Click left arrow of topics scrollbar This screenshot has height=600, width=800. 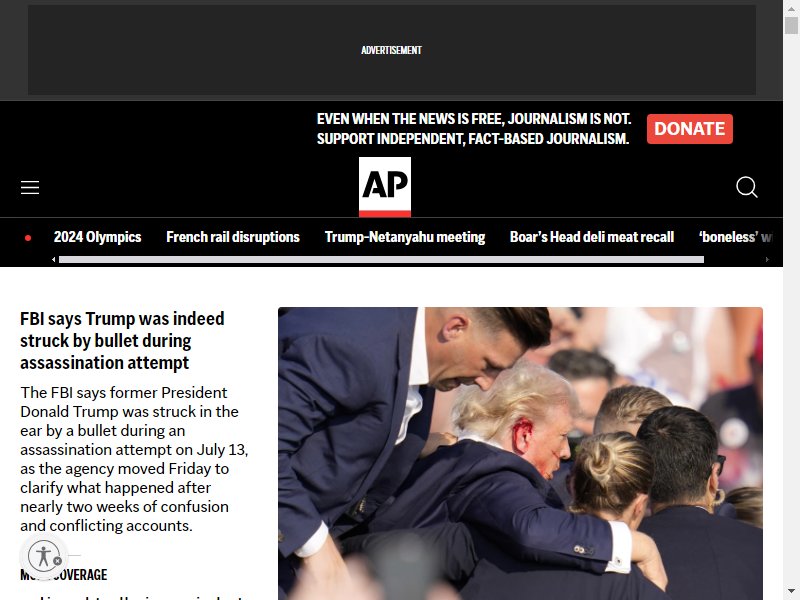(54, 260)
